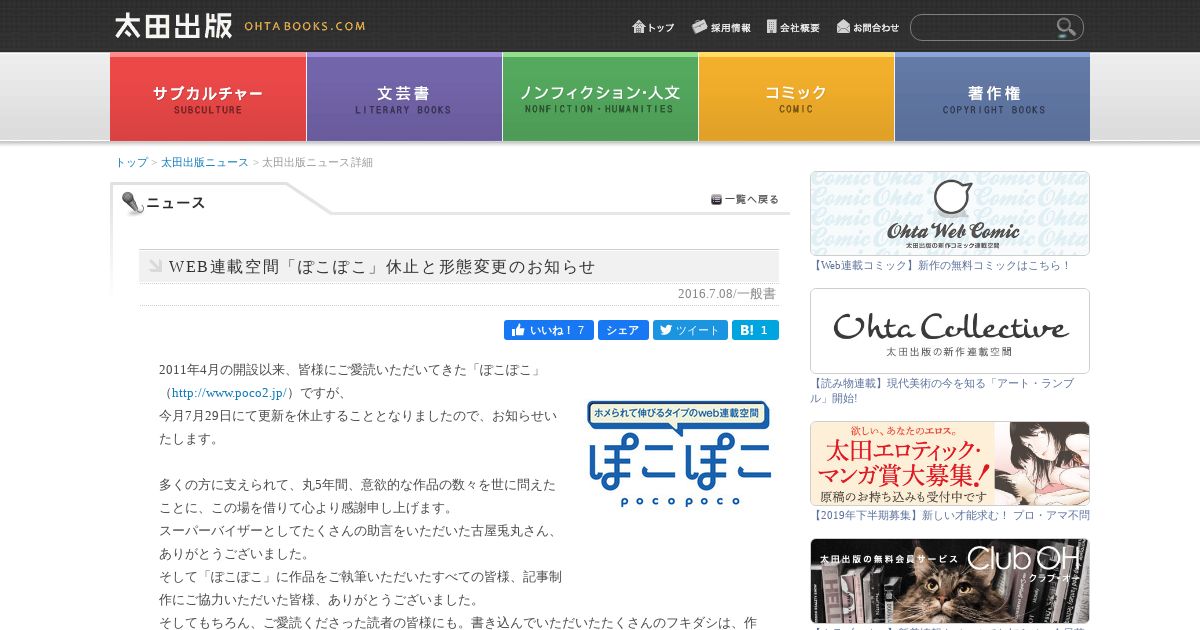Click 太田出版ニュース breadcrumb link
1200x630 pixels.
(204, 162)
